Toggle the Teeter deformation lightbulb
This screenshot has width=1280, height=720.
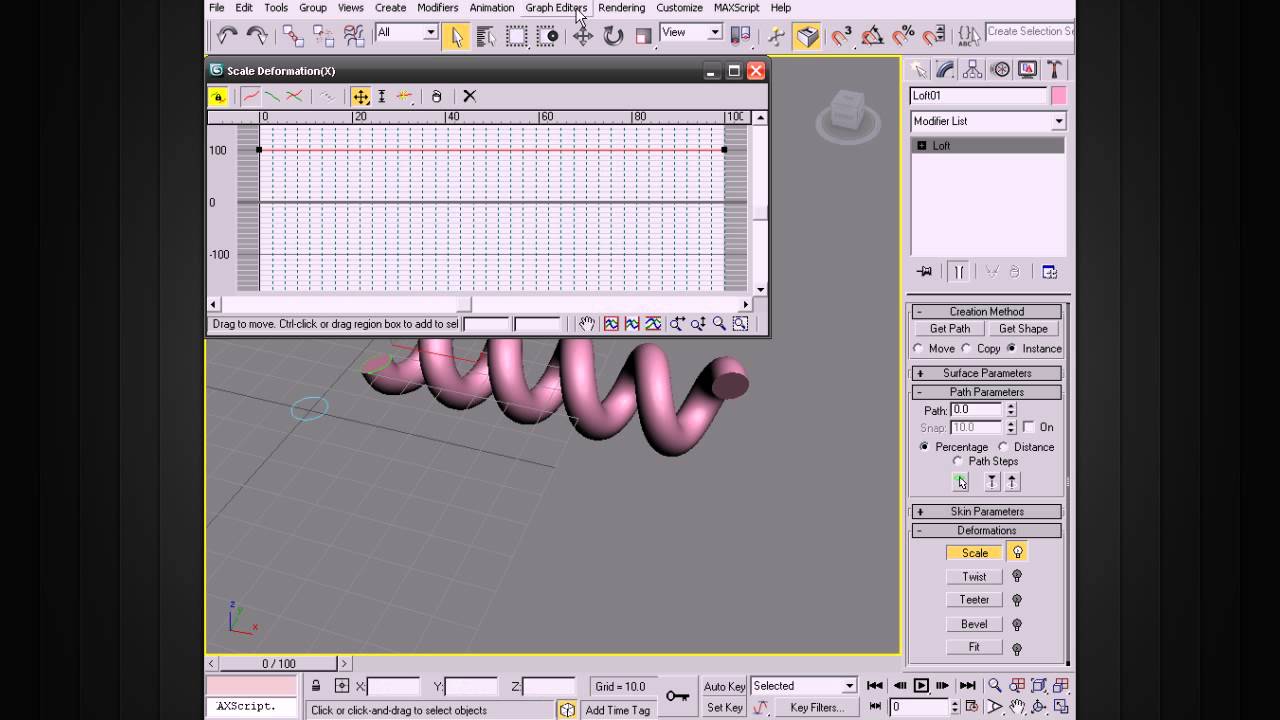(1017, 600)
